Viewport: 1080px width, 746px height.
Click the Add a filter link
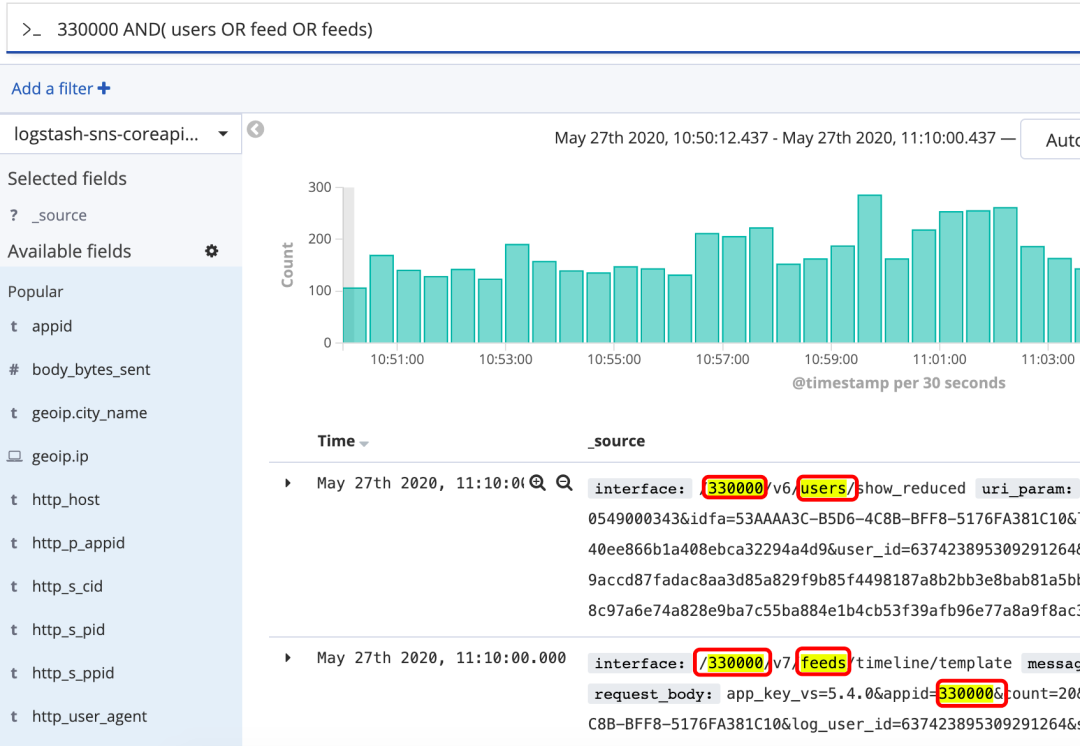point(52,89)
